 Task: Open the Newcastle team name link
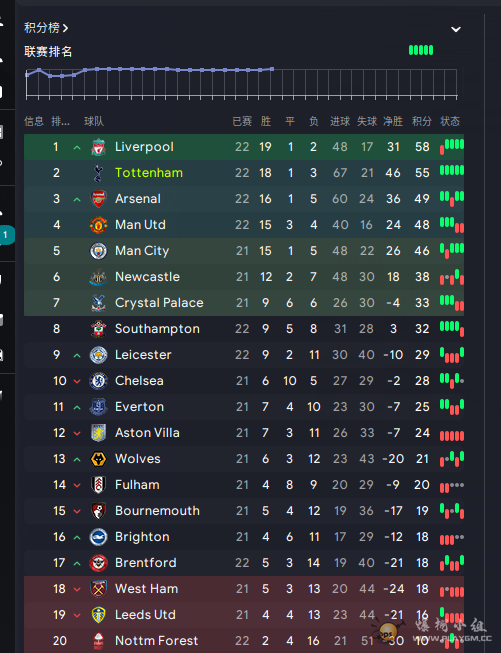coord(147,277)
